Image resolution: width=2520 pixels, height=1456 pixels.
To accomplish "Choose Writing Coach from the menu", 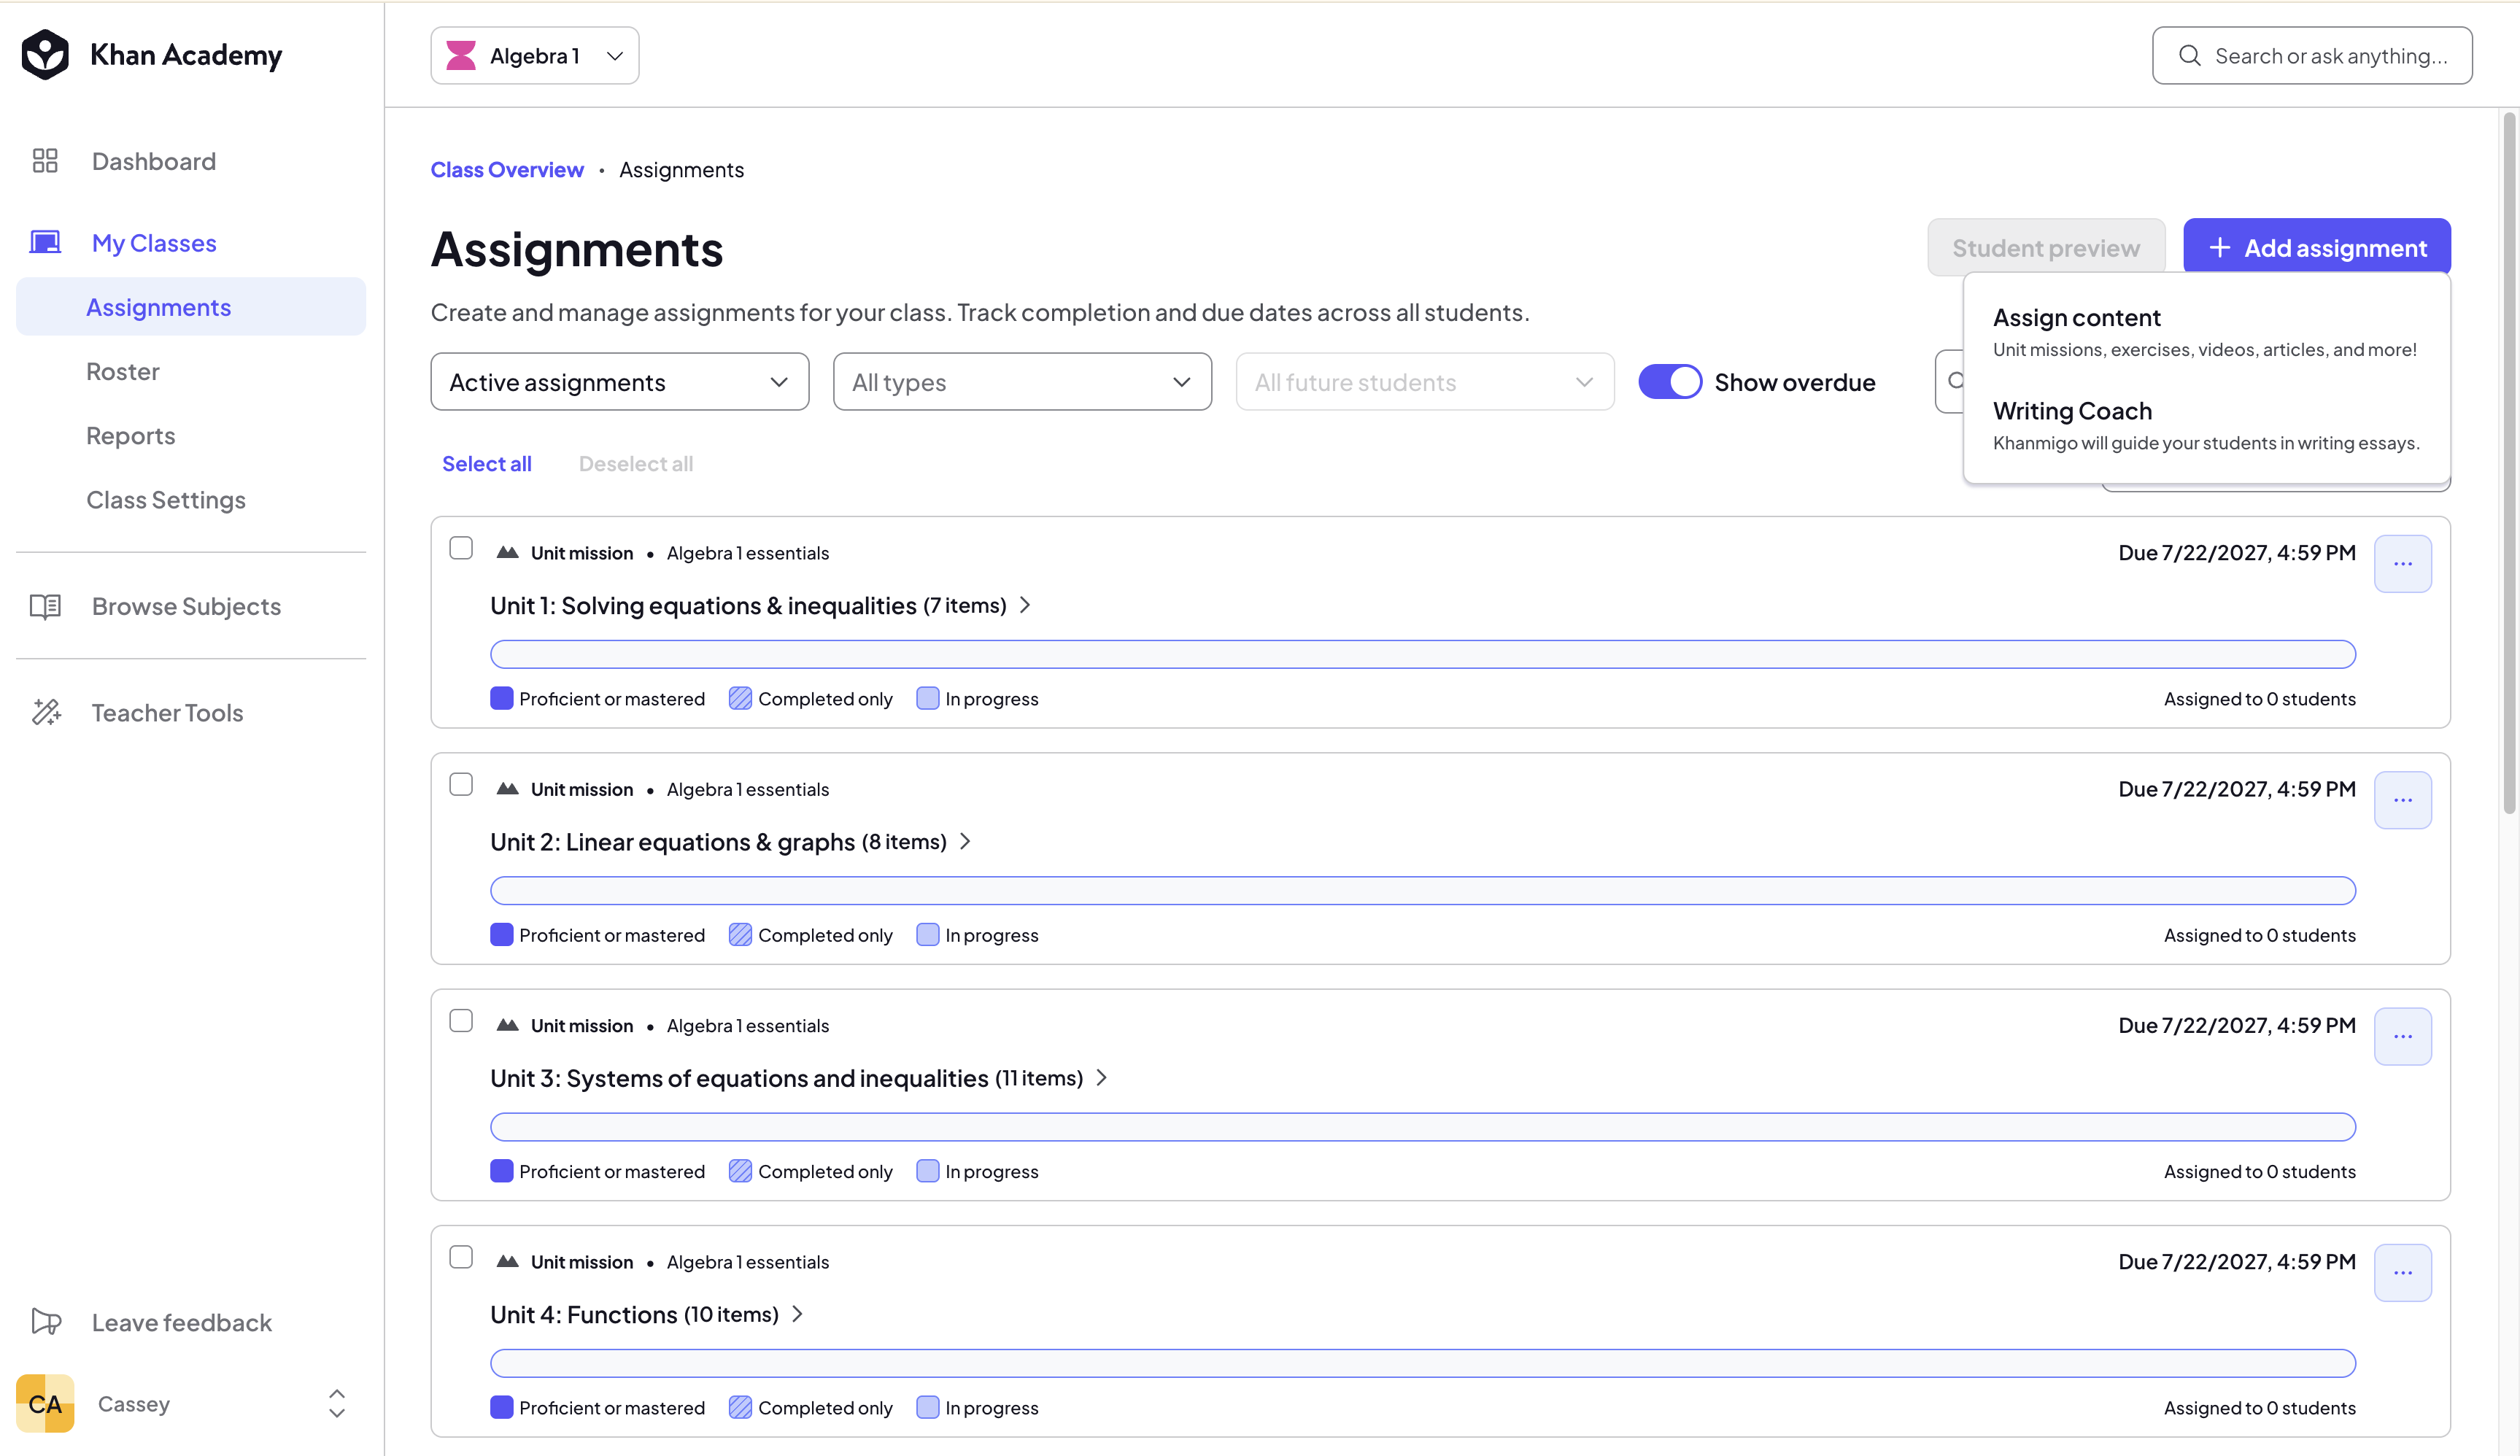I will (2205, 426).
